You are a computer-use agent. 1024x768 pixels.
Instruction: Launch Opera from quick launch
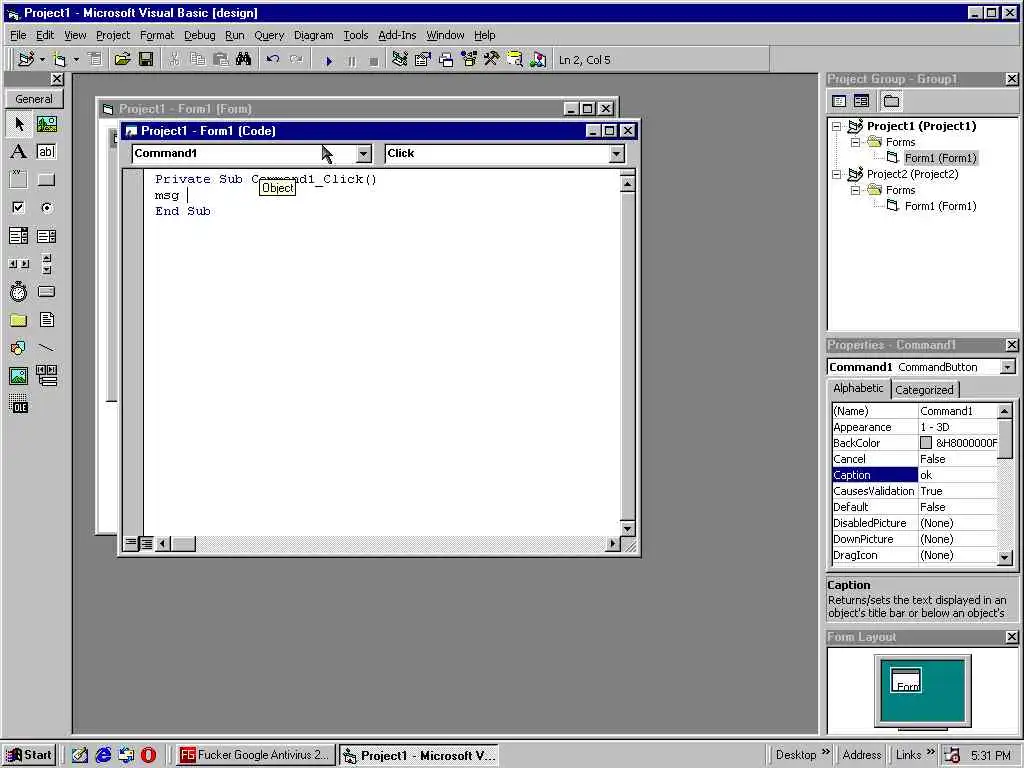149,755
